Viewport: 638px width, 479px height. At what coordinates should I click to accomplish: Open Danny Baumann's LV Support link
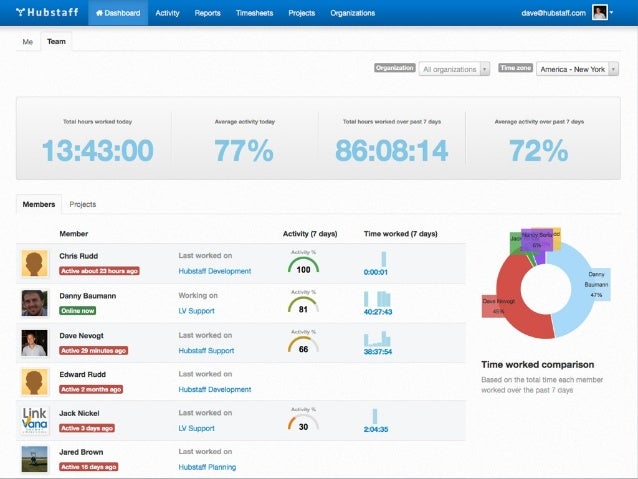pos(197,311)
